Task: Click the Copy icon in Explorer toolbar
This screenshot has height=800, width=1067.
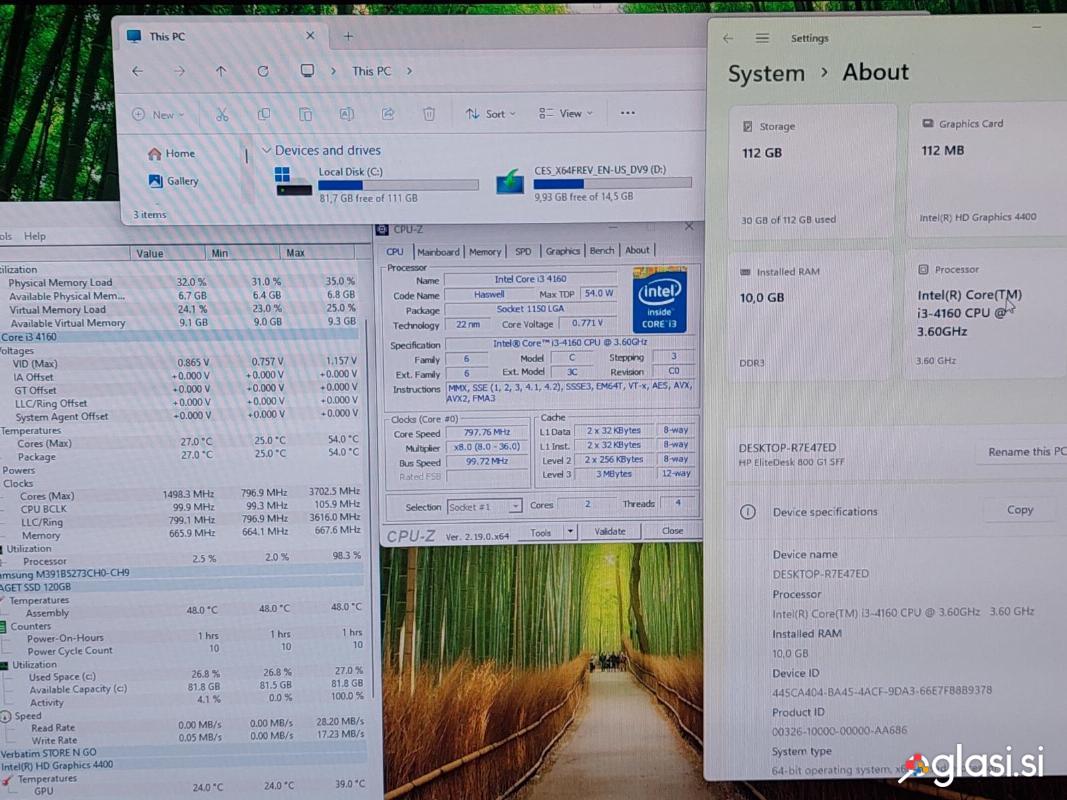Action: click(x=264, y=114)
